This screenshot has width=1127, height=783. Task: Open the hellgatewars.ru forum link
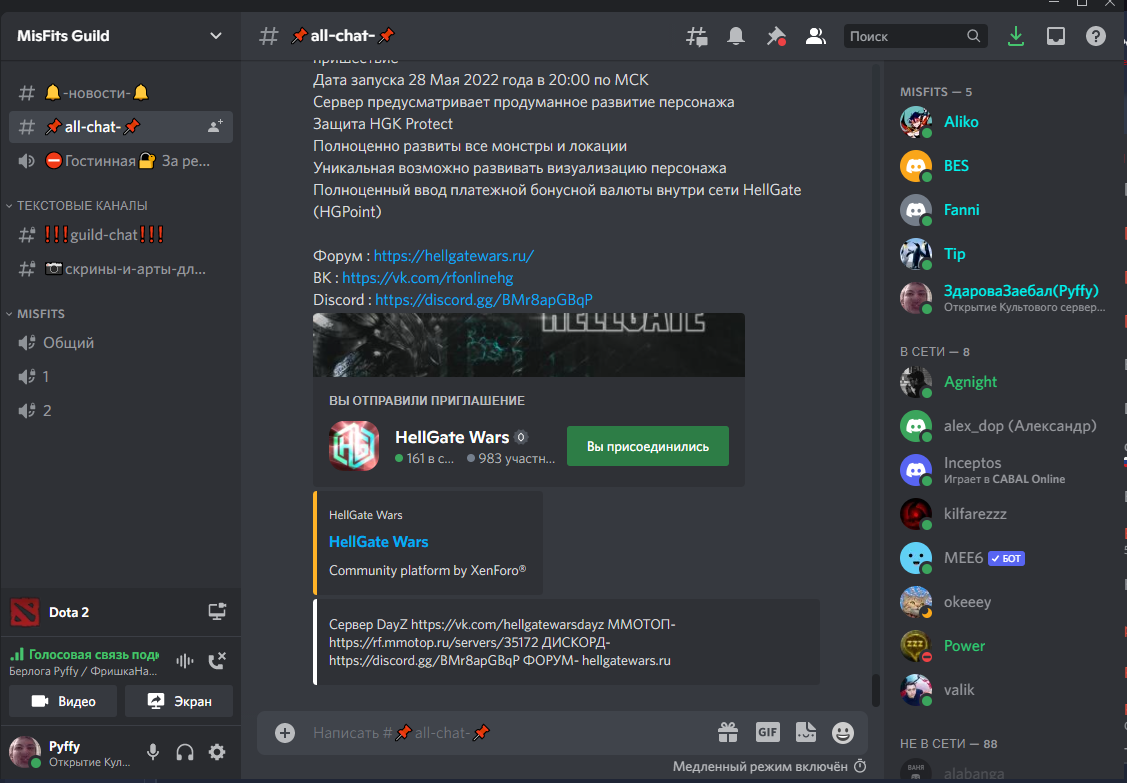pyautogui.click(x=454, y=255)
